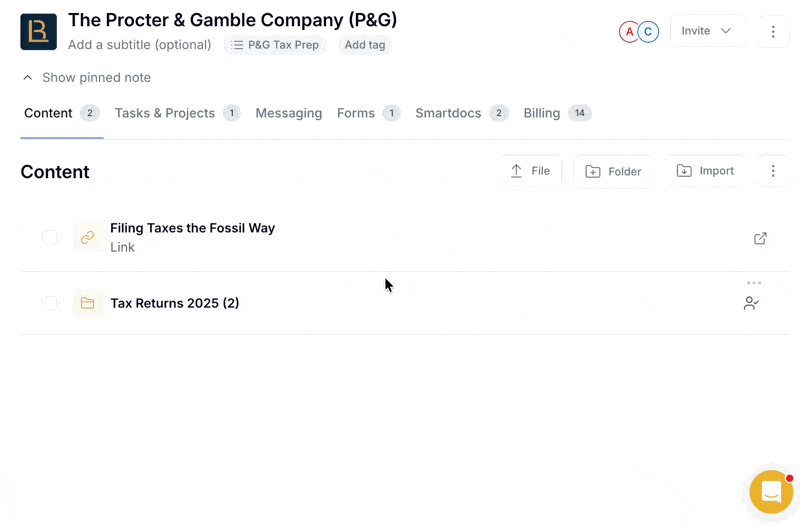Create a new Folder
This screenshot has height=526, width=800.
(x=613, y=171)
